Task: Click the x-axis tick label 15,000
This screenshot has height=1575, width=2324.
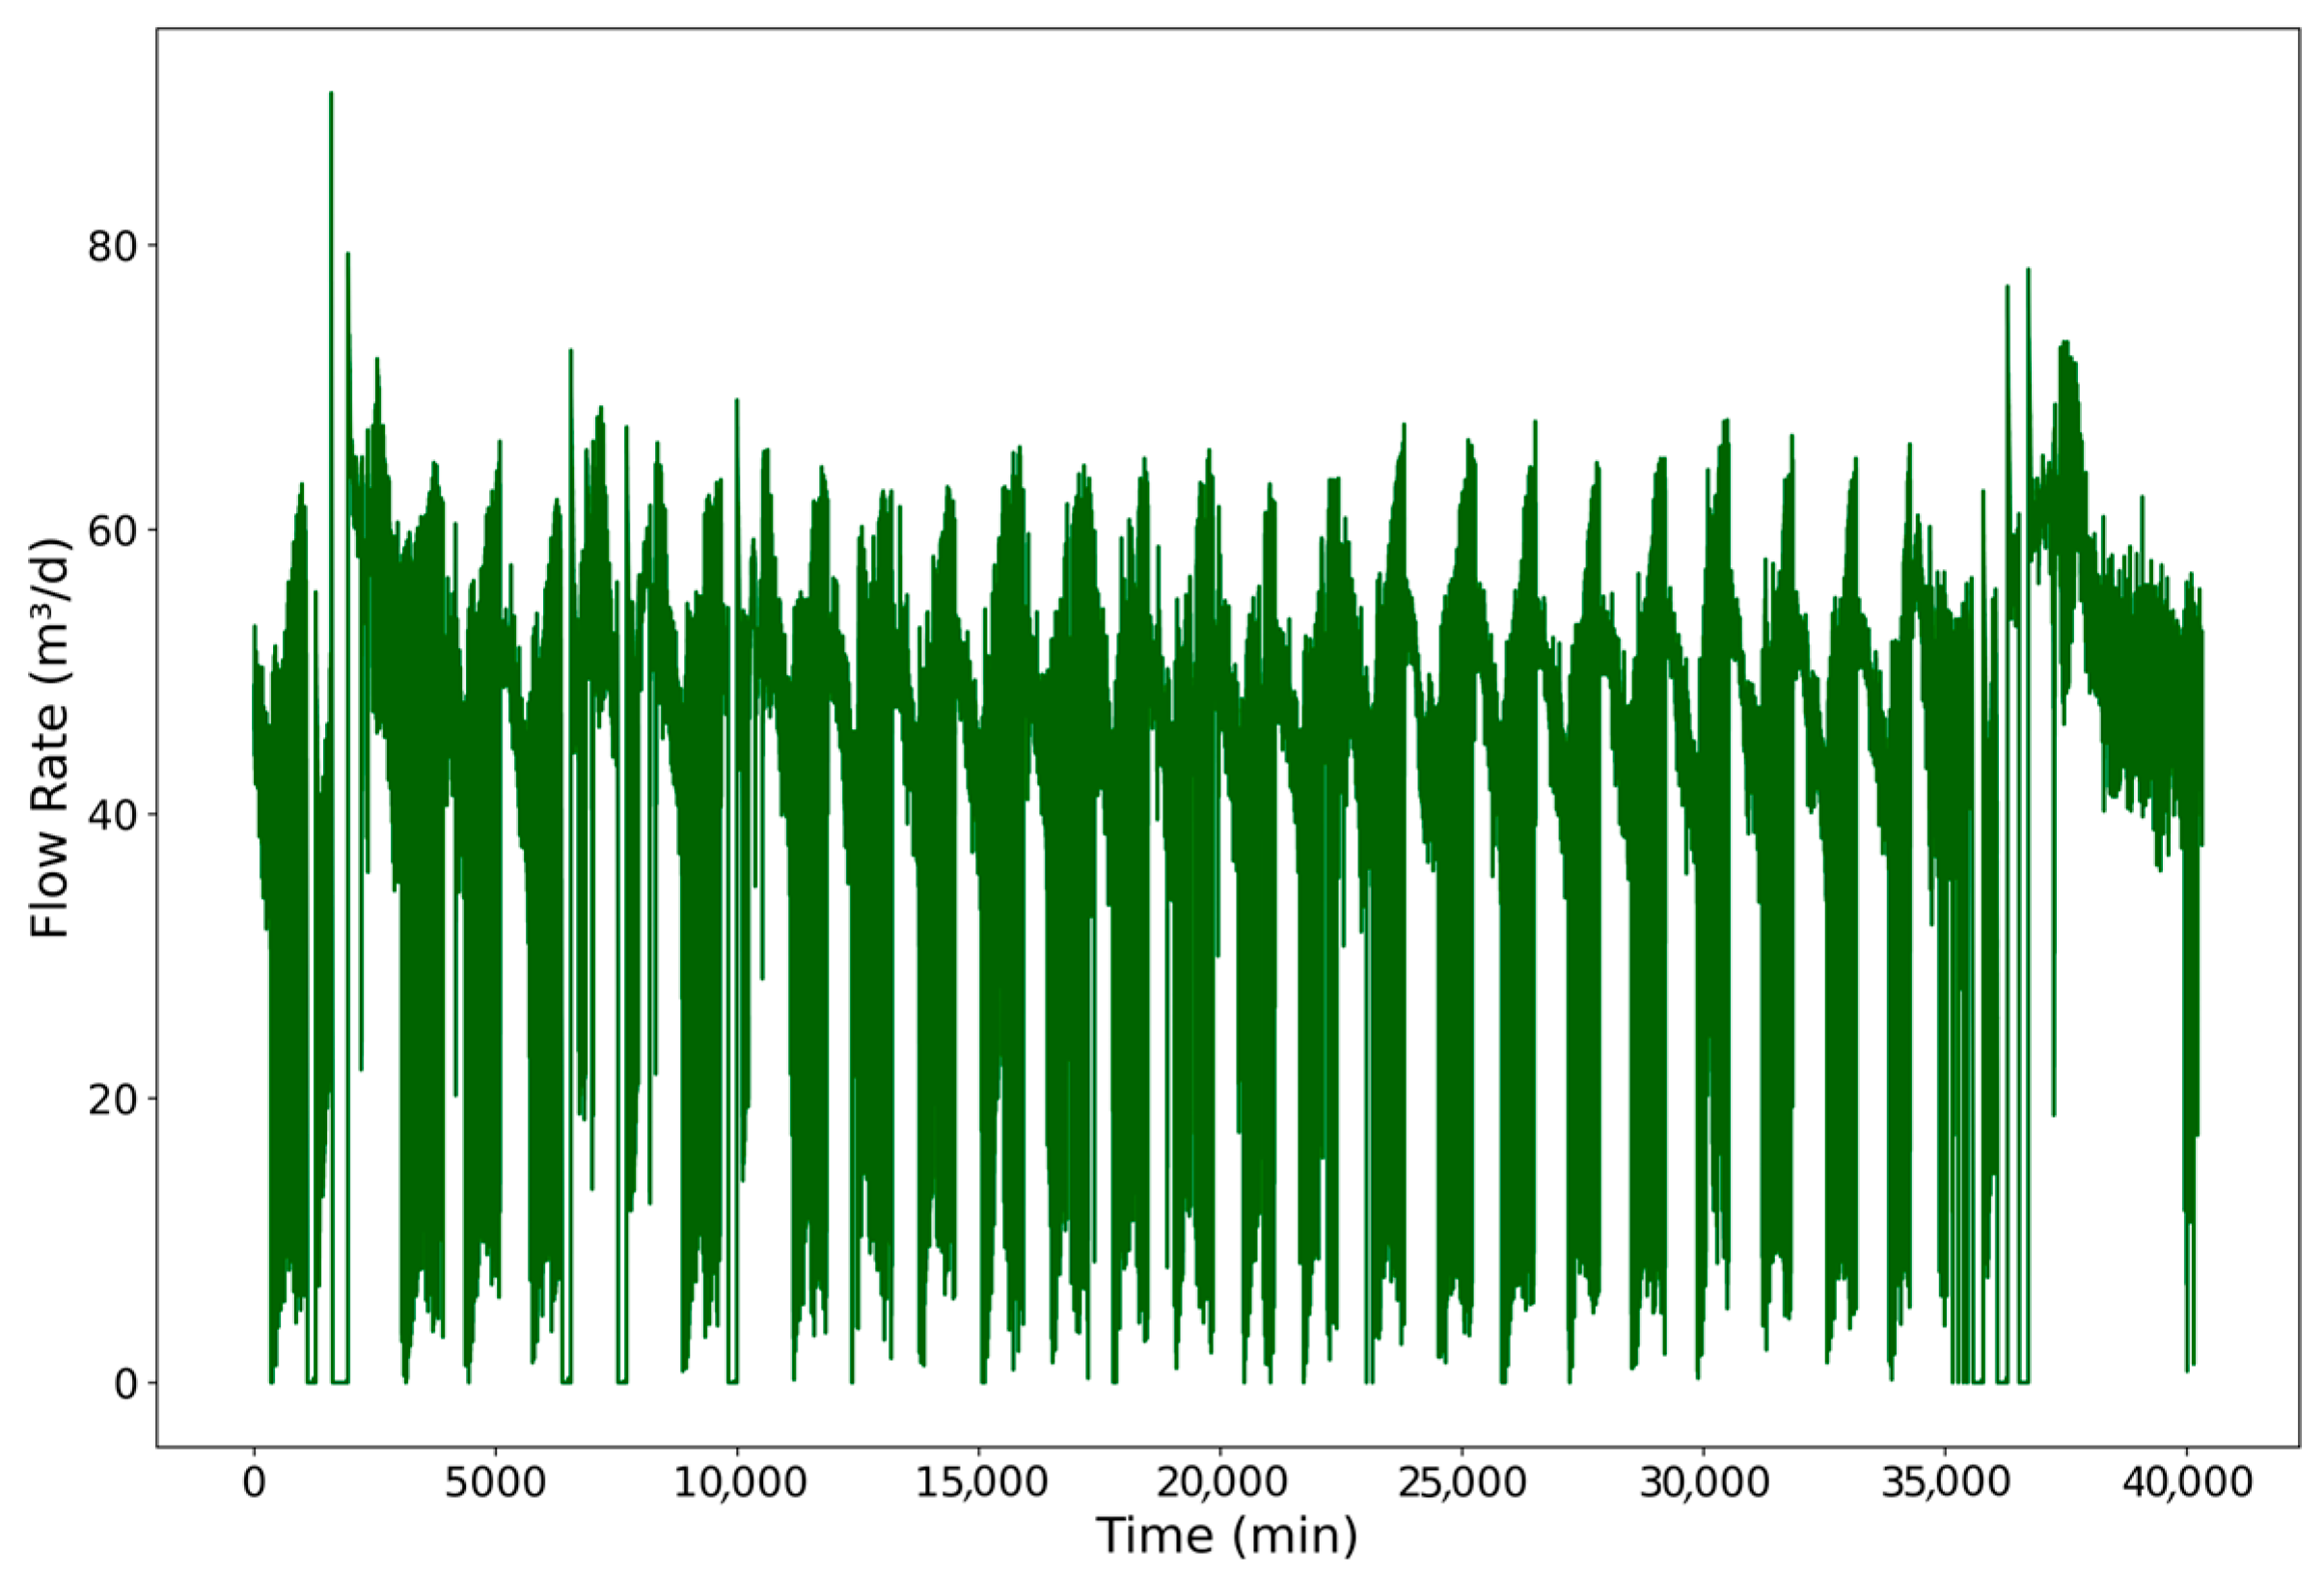Action: [981, 1482]
